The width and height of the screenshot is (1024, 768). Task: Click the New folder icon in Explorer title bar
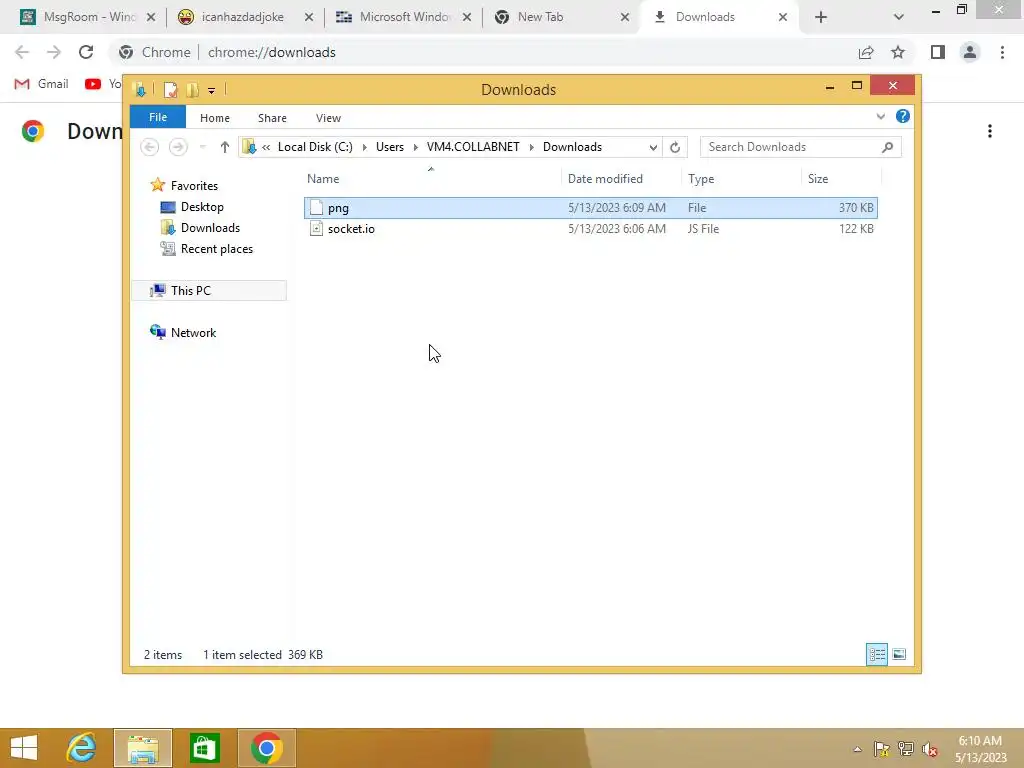click(x=192, y=89)
